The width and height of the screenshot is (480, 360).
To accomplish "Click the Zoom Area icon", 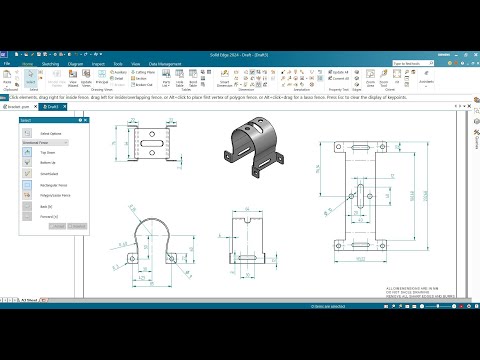I will (370, 79).
